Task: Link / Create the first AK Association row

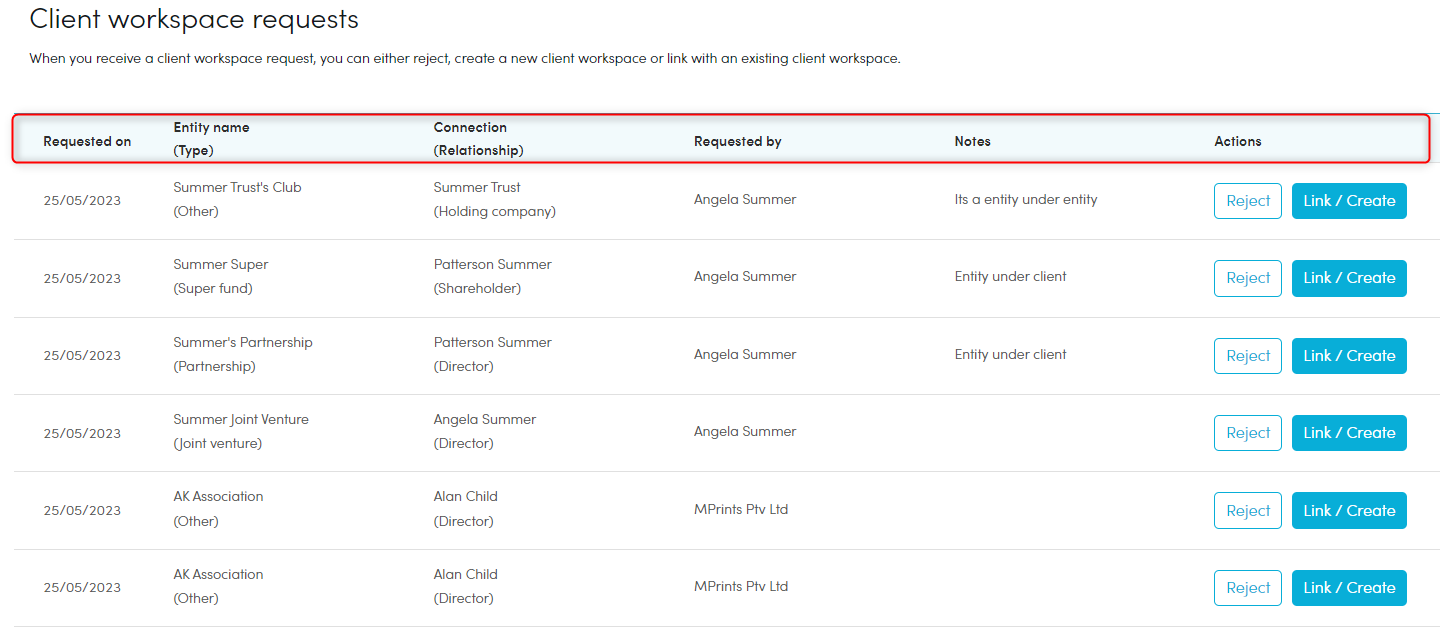Action: (x=1349, y=510)
